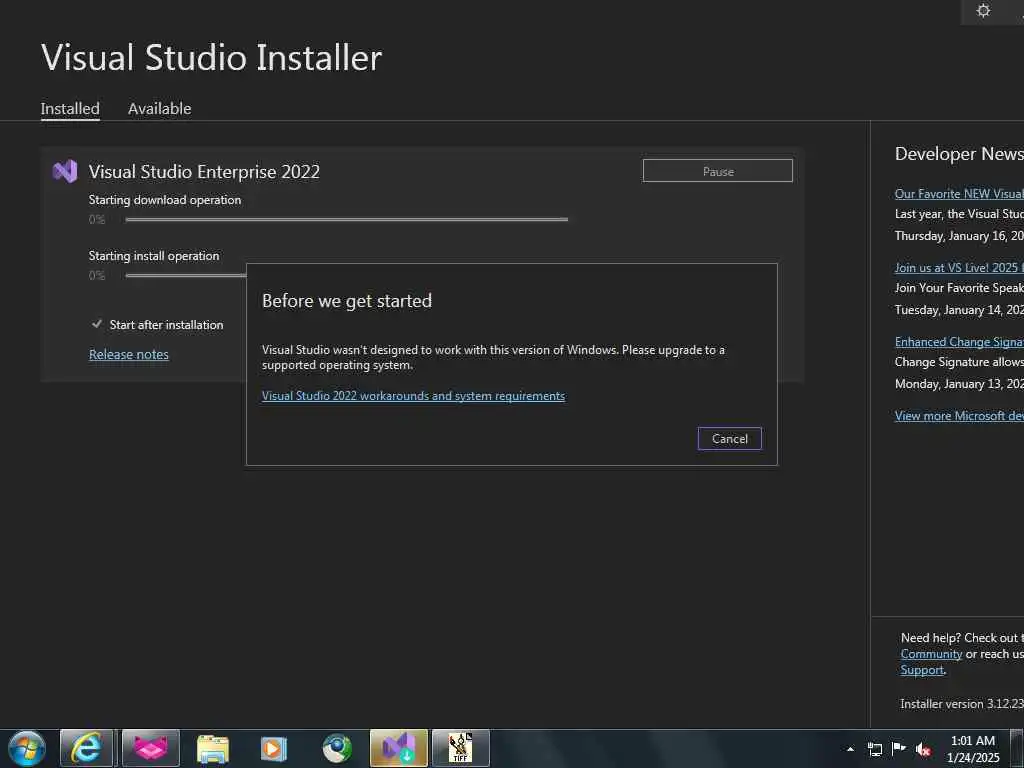Open the Support link

click(x=922, y=670)
